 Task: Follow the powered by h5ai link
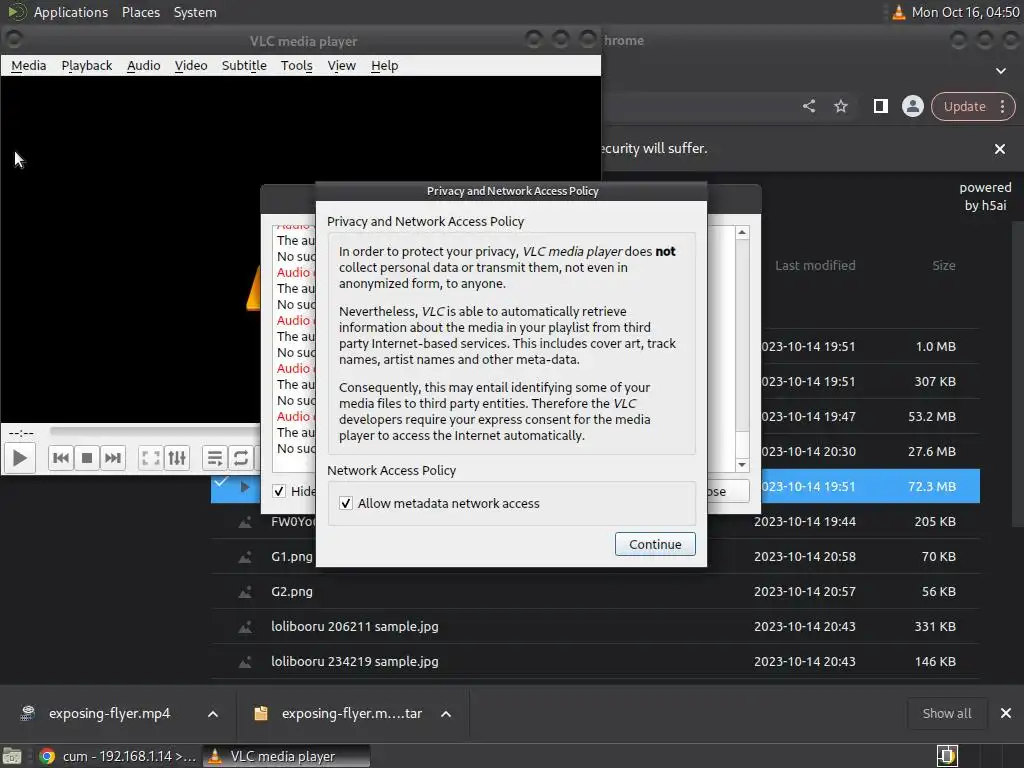pyautogui.click(x=985, y=196)
